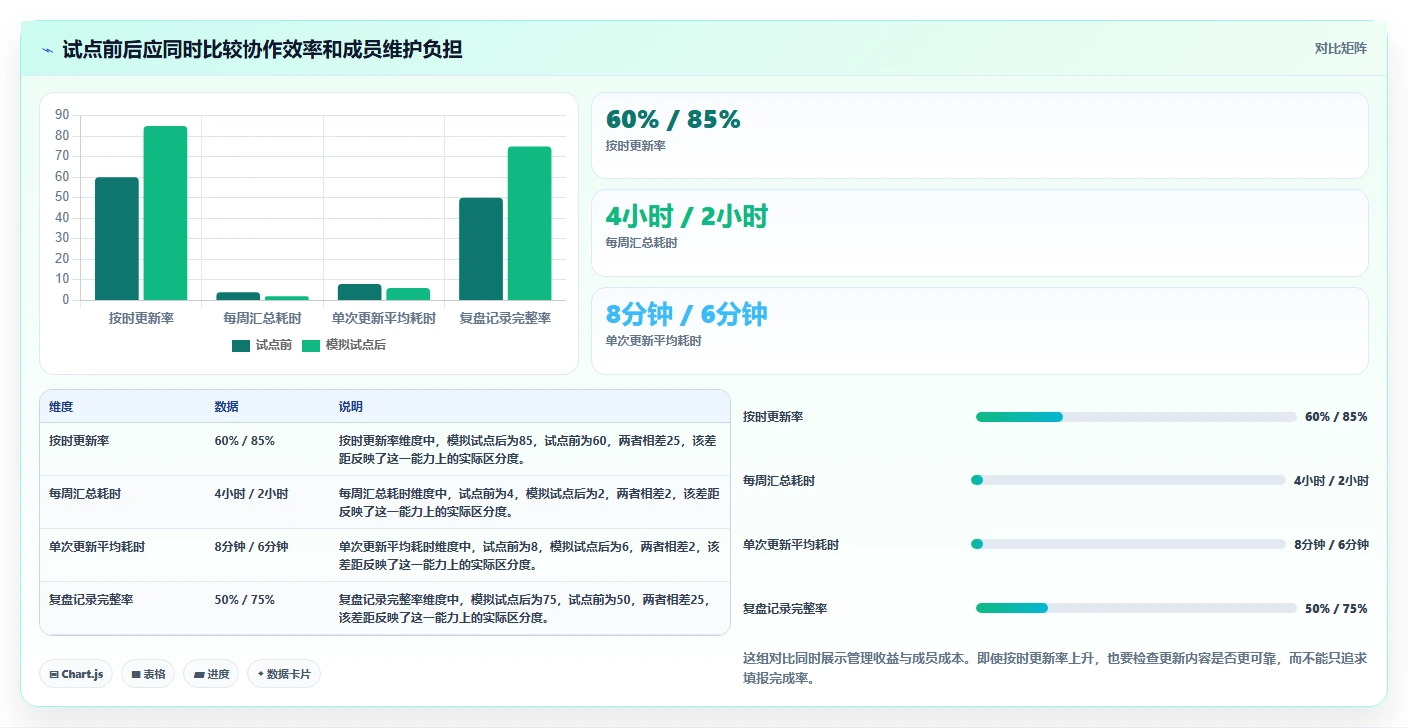Click the 模拟试点后 bar for 复盘记录完整率

point(529,223)
